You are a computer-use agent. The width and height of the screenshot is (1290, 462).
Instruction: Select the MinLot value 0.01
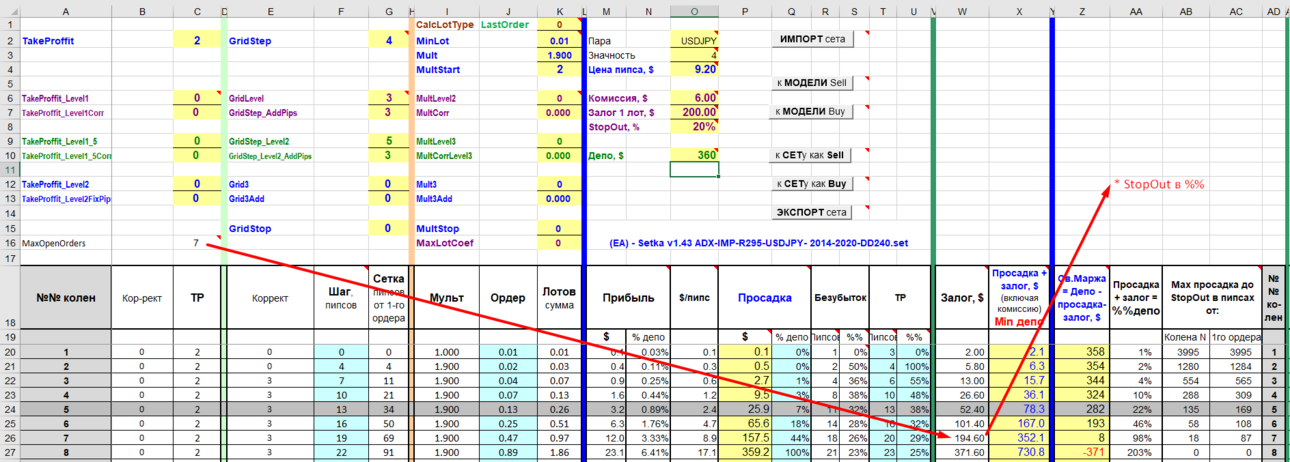[x=559, y=40]
